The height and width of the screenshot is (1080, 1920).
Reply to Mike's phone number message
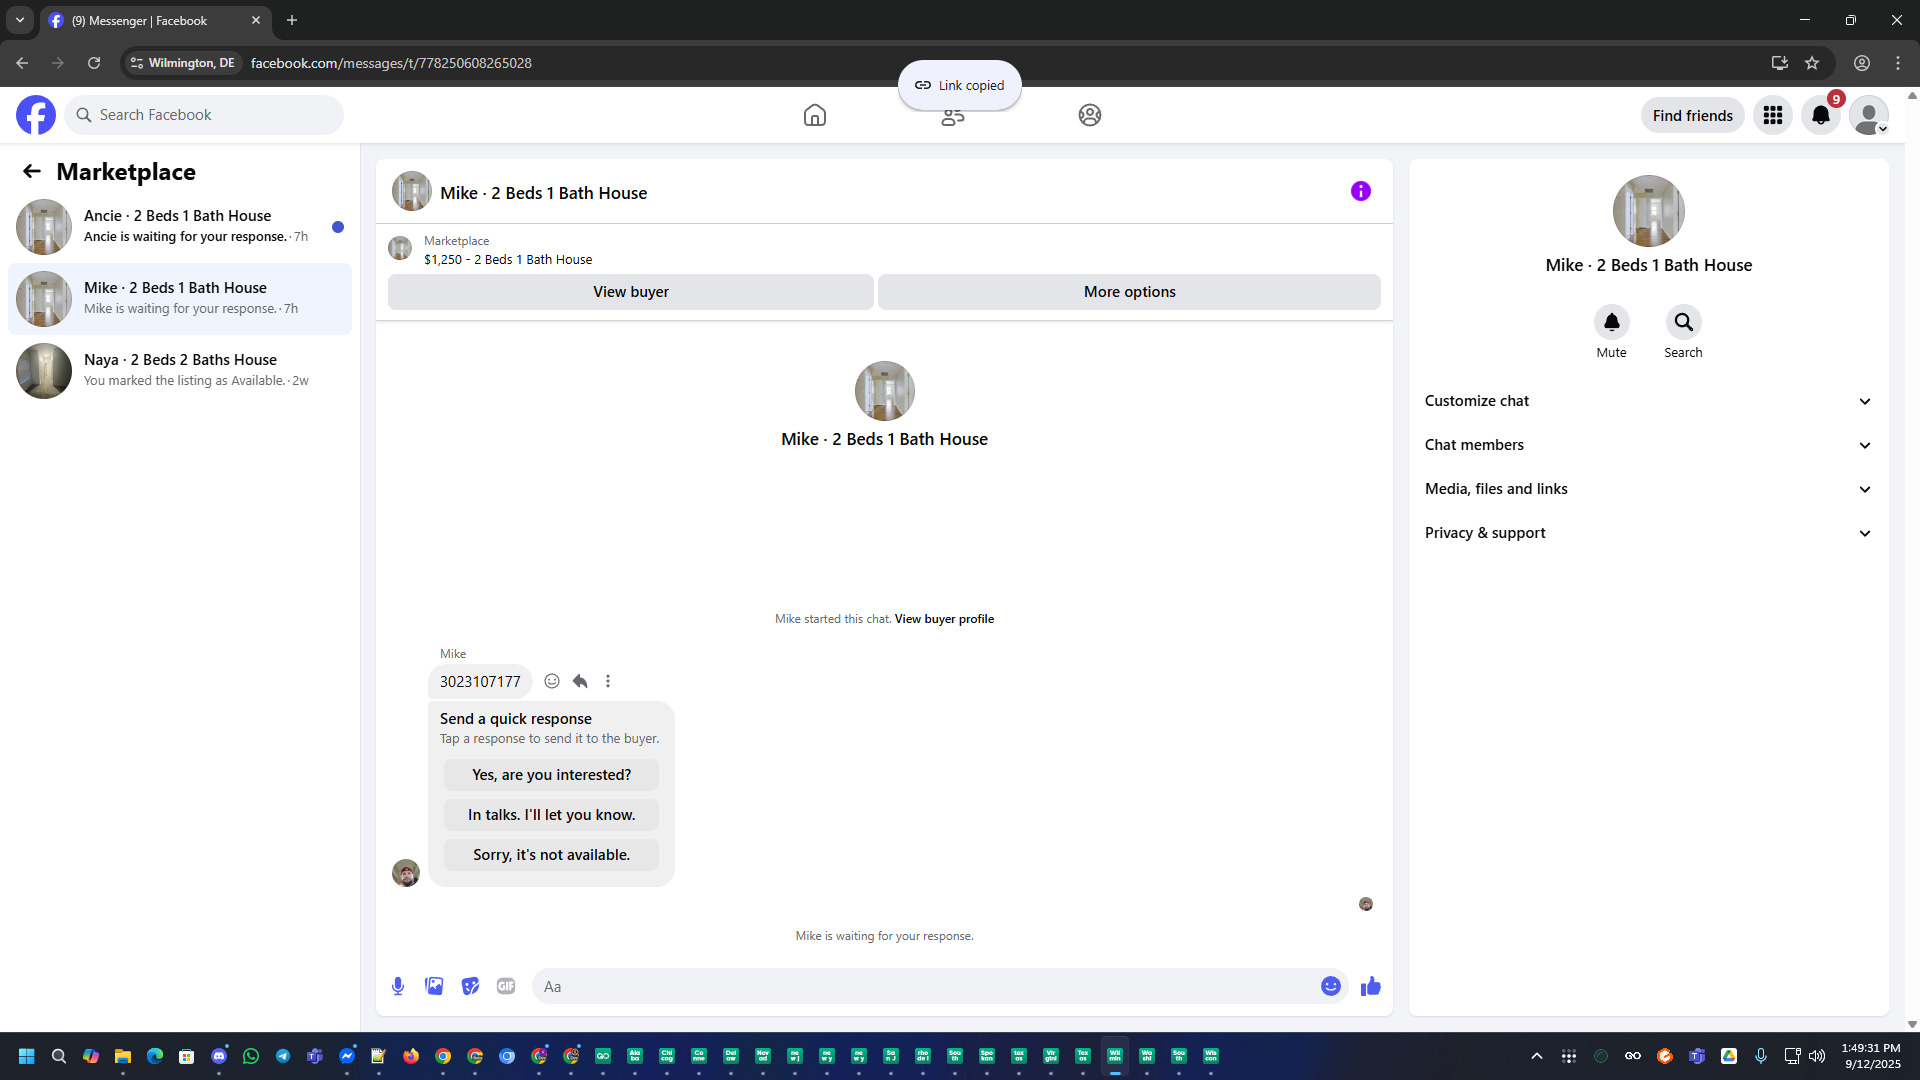(x=580, y=681)
